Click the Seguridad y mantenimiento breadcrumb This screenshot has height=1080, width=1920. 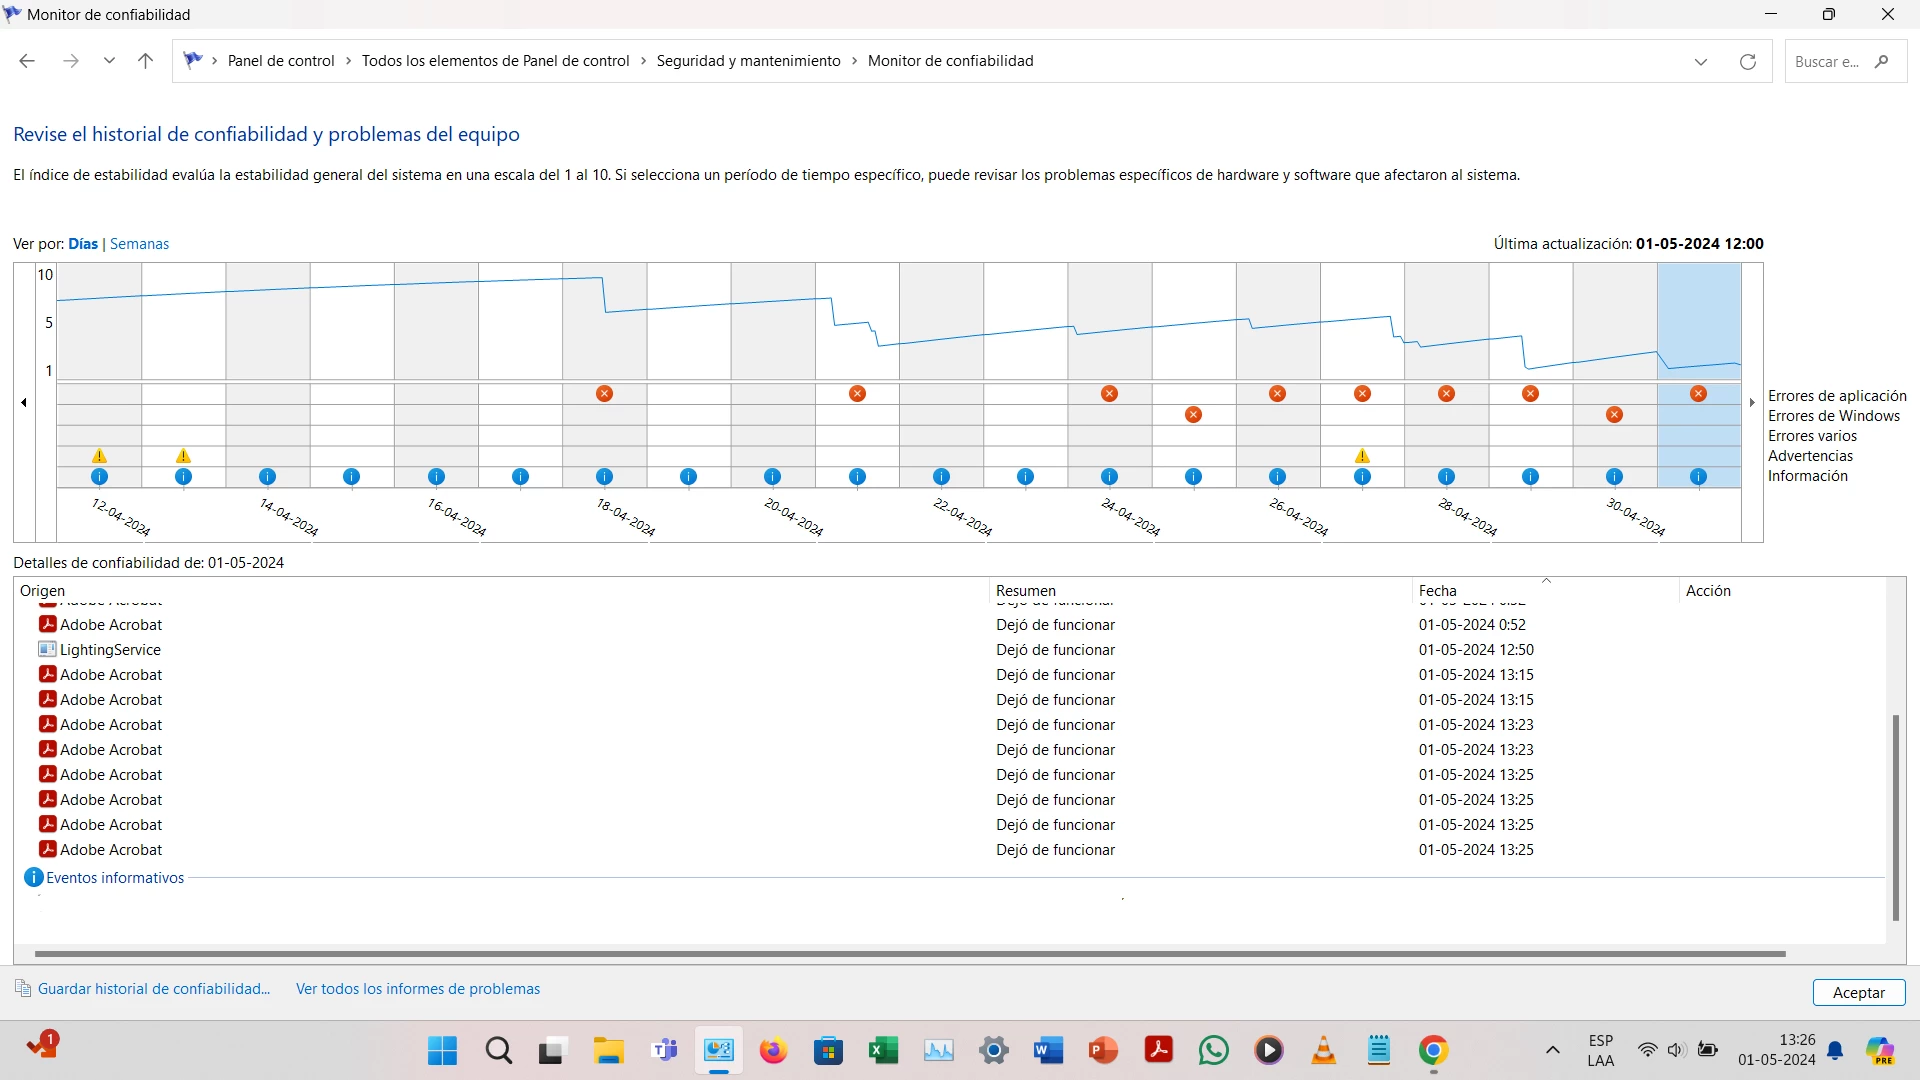[x=748, y=61]
